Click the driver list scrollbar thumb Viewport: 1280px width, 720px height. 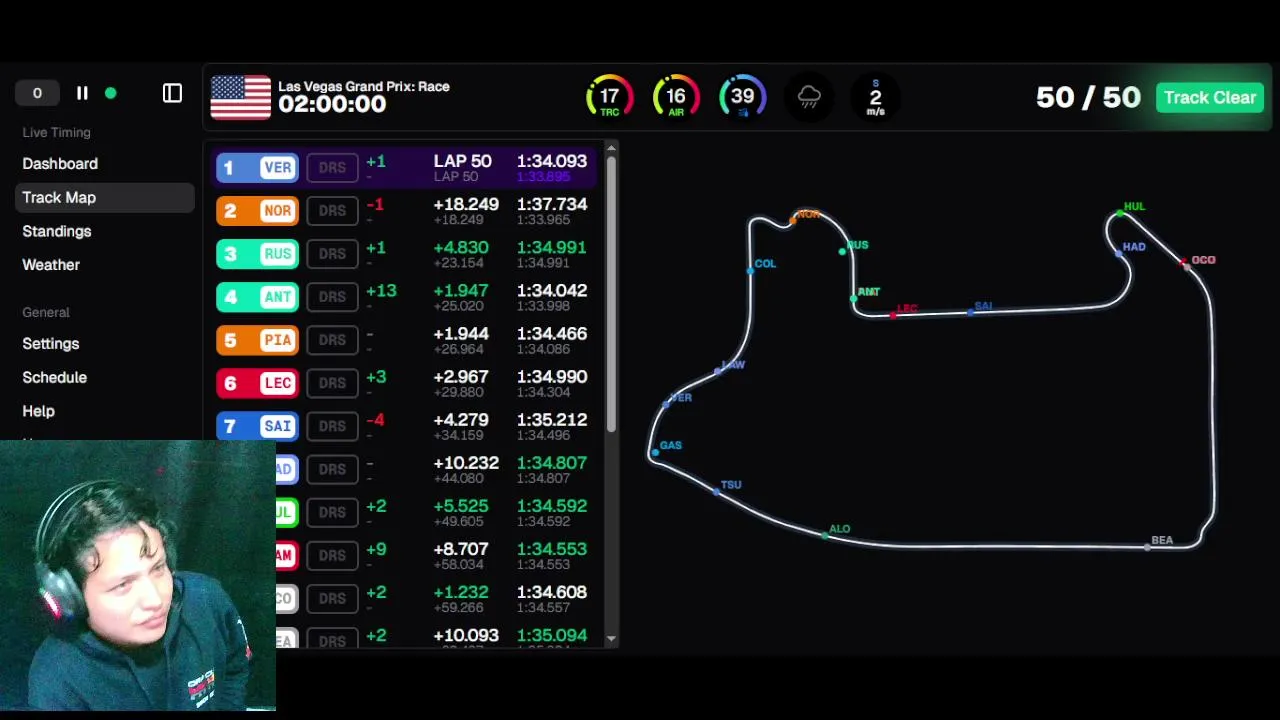pos(611,294)
